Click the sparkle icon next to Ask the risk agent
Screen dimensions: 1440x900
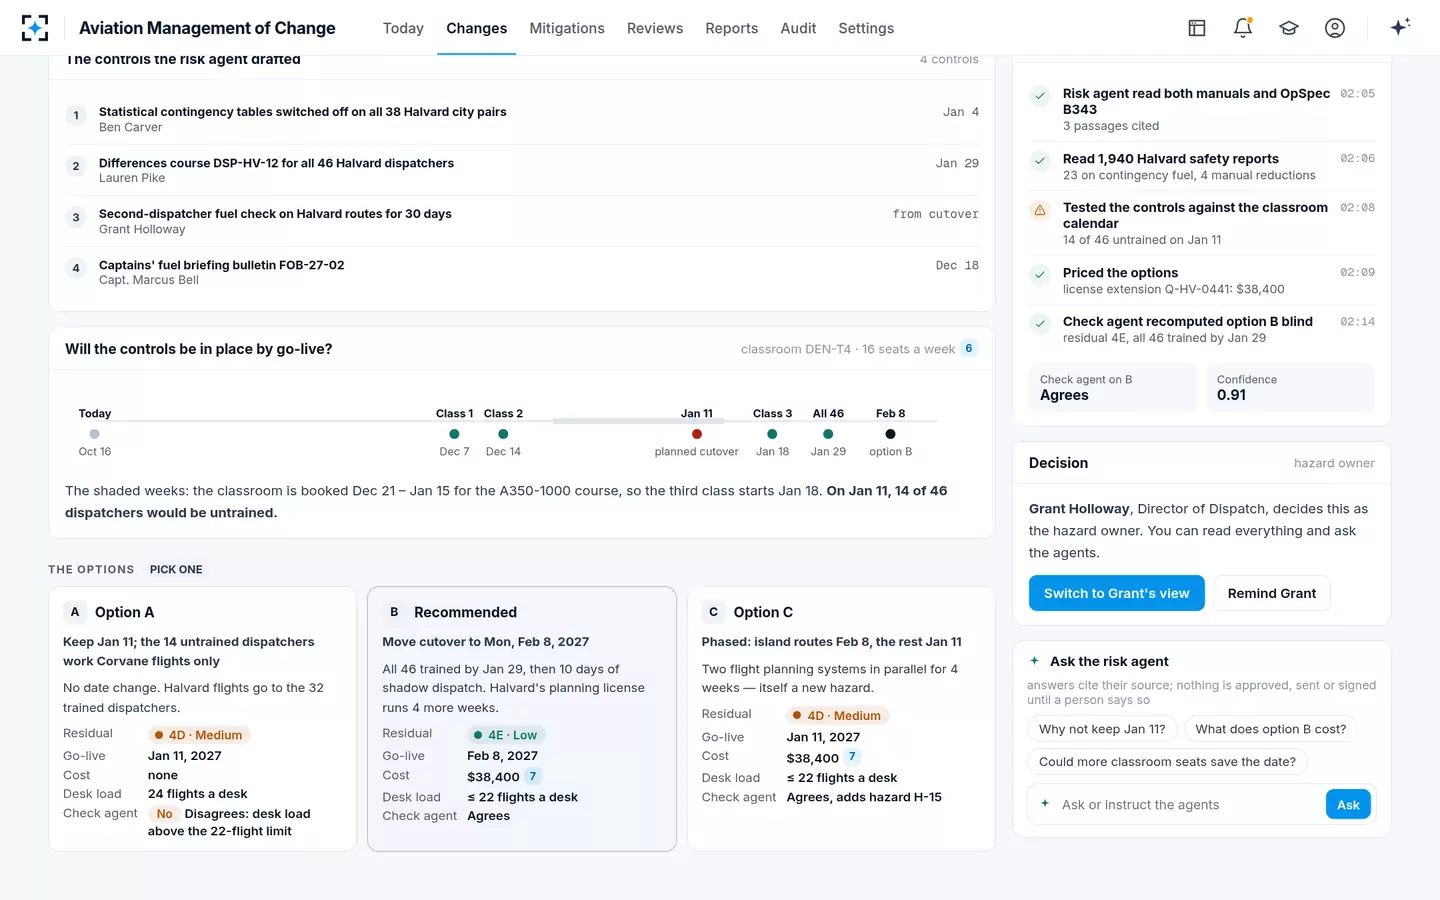[1034, 661]
